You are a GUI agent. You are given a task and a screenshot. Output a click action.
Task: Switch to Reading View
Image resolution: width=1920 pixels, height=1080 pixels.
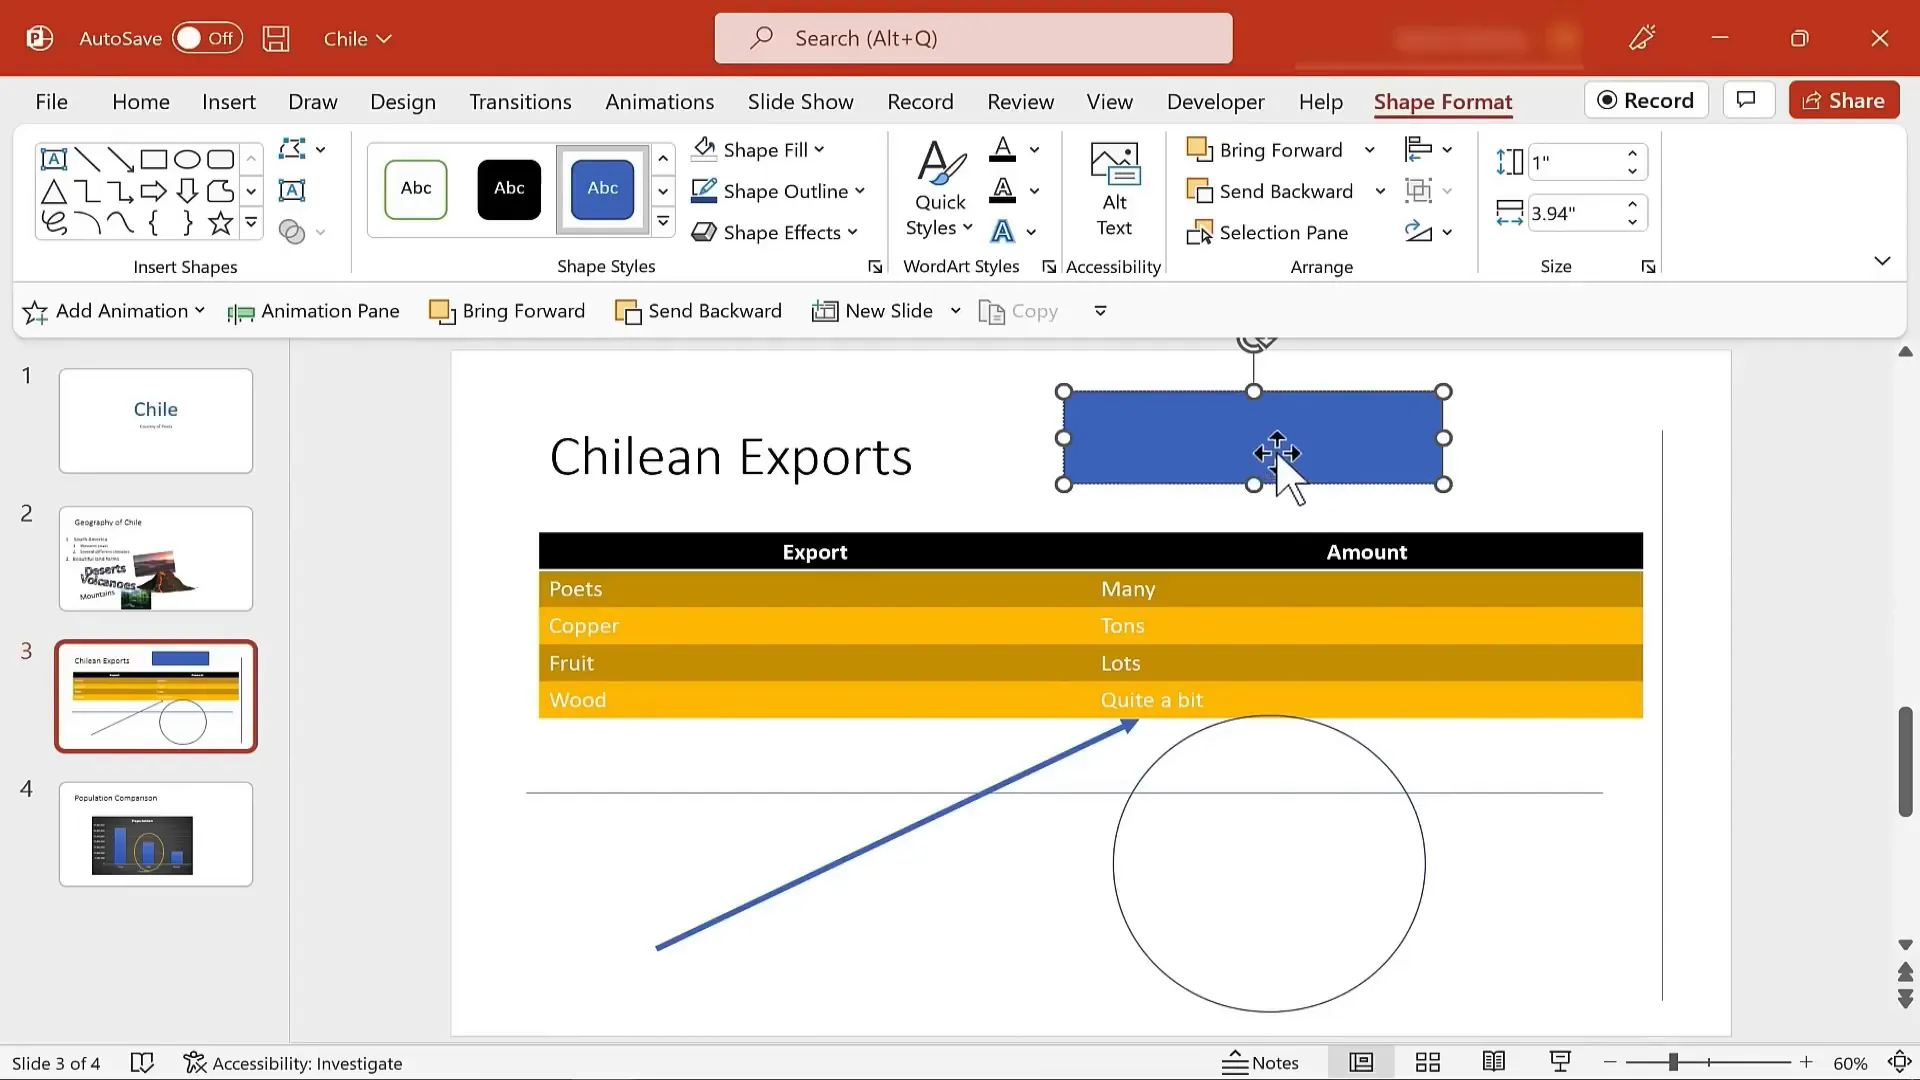pyautogui.click(x=1494, y=1062)
